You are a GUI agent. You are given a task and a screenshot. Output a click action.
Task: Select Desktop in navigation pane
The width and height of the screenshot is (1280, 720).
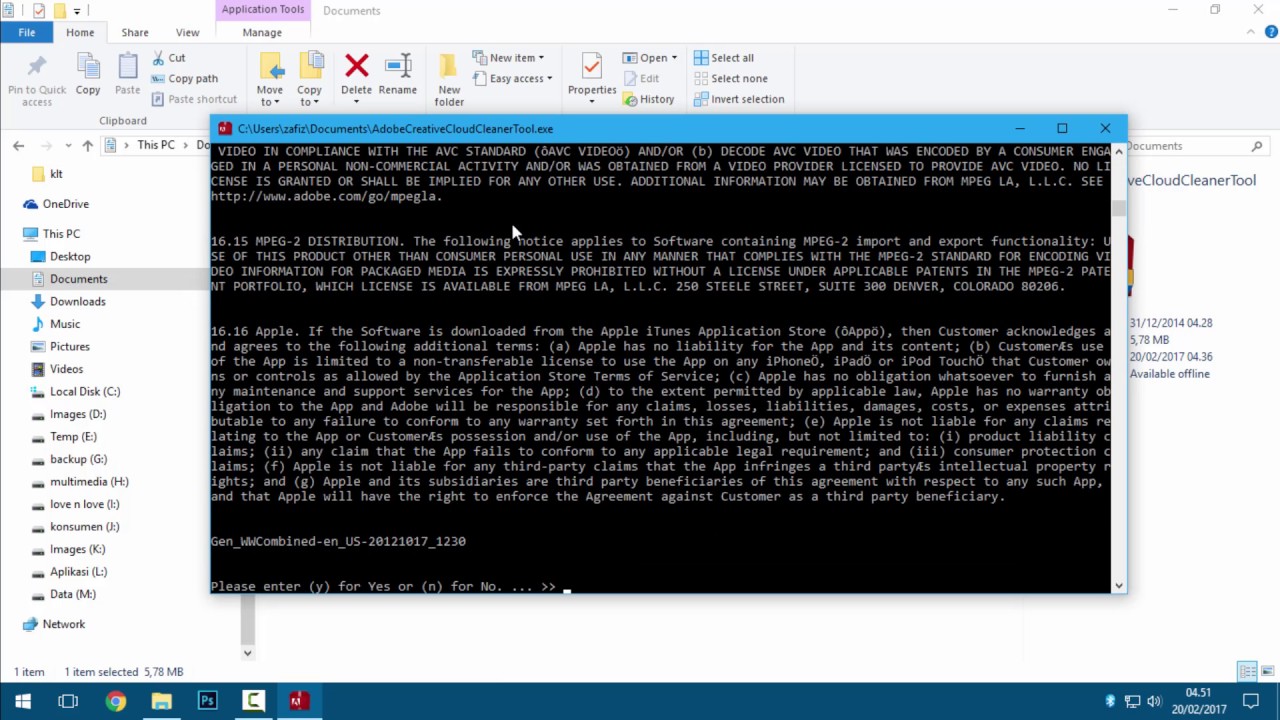70,256
